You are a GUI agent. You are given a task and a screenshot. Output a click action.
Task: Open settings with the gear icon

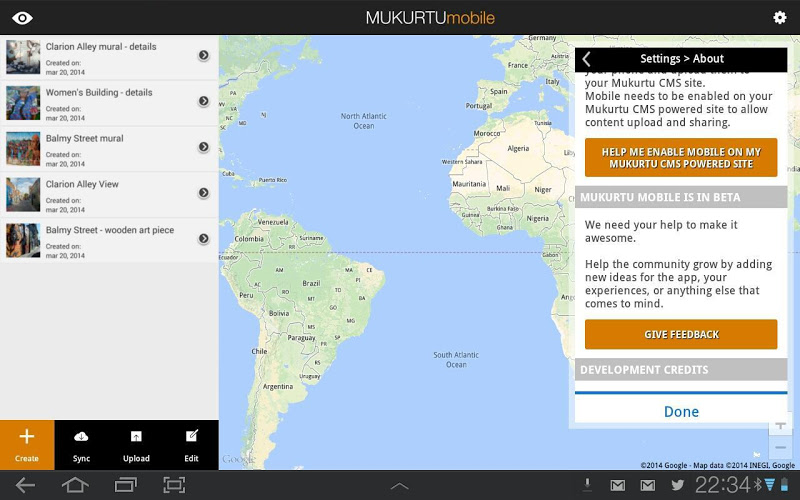[x=780, y=17]
